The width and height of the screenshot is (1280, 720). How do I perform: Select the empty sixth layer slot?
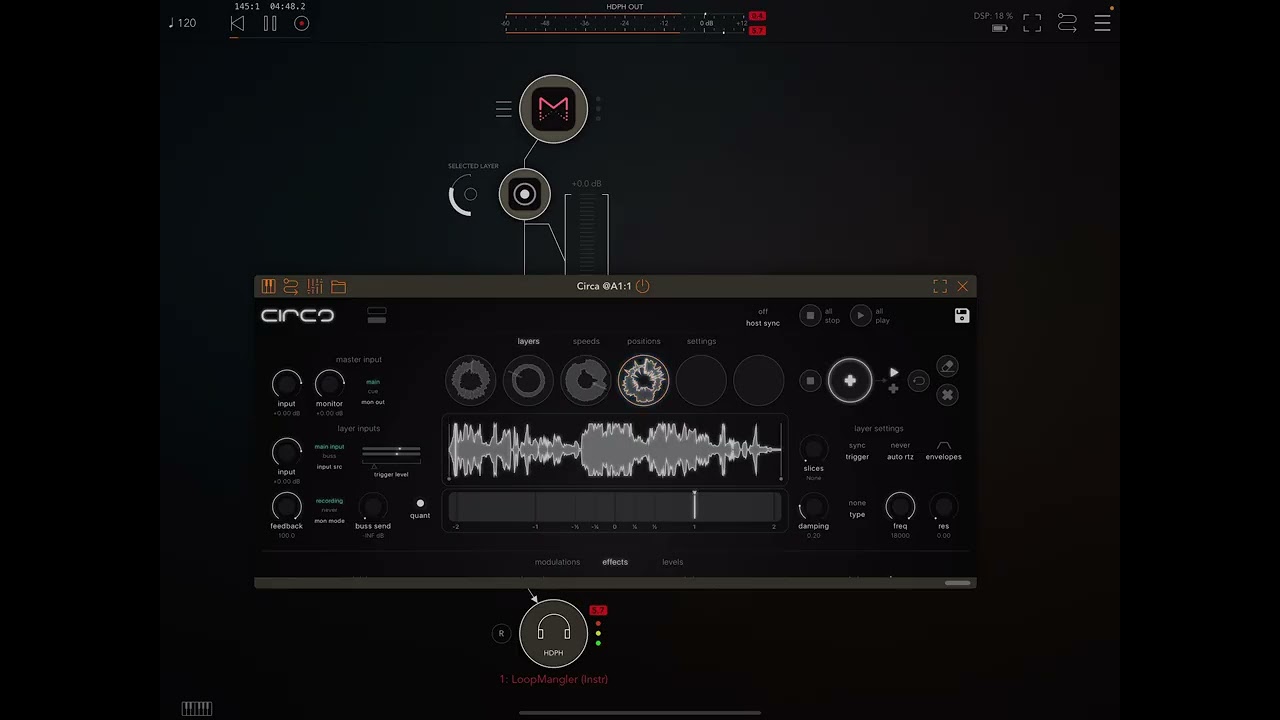pyautogui.click(x=759, y=381)
